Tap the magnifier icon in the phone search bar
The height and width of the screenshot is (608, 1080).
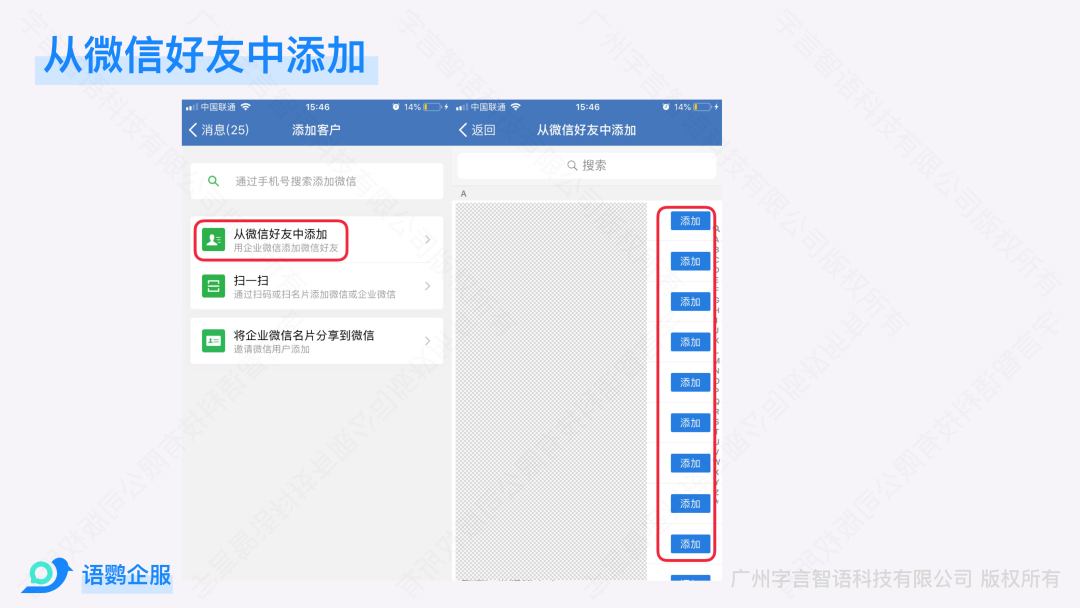click(213, 181)
